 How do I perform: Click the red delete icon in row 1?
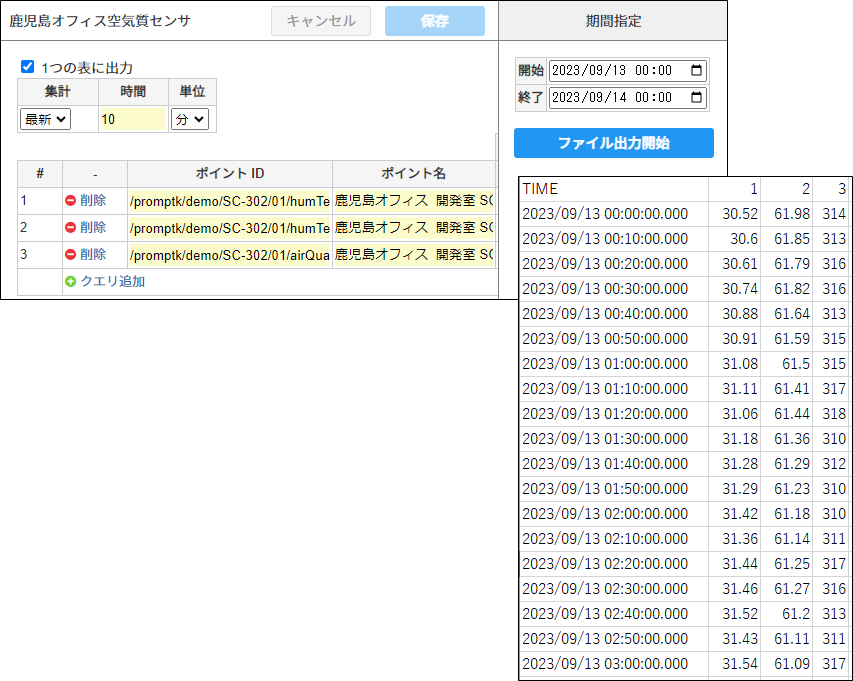click(70, 201)
